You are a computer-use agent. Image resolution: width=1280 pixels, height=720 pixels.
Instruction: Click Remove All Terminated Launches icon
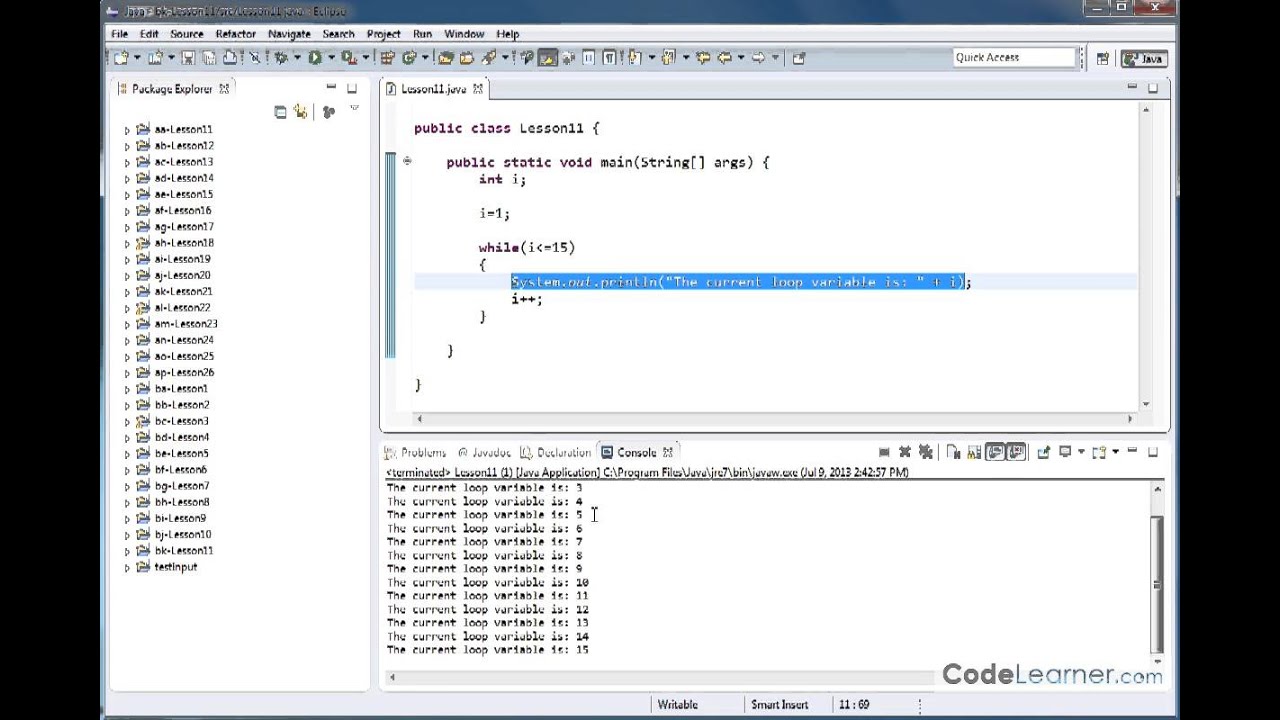pos(925,452)
